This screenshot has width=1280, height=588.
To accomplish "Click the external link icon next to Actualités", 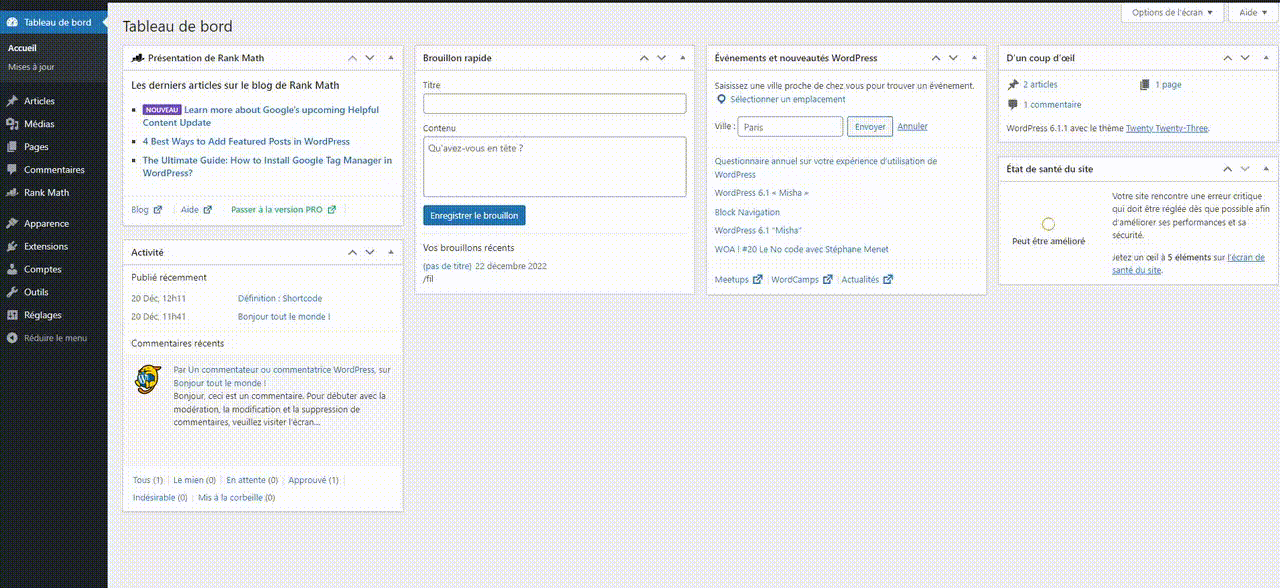I will click(888, 280).
